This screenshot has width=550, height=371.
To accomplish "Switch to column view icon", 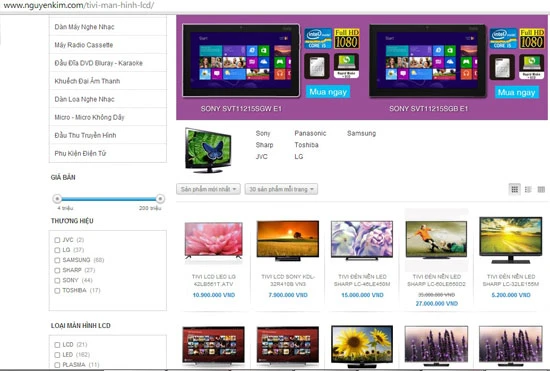I will pos(541,189).
